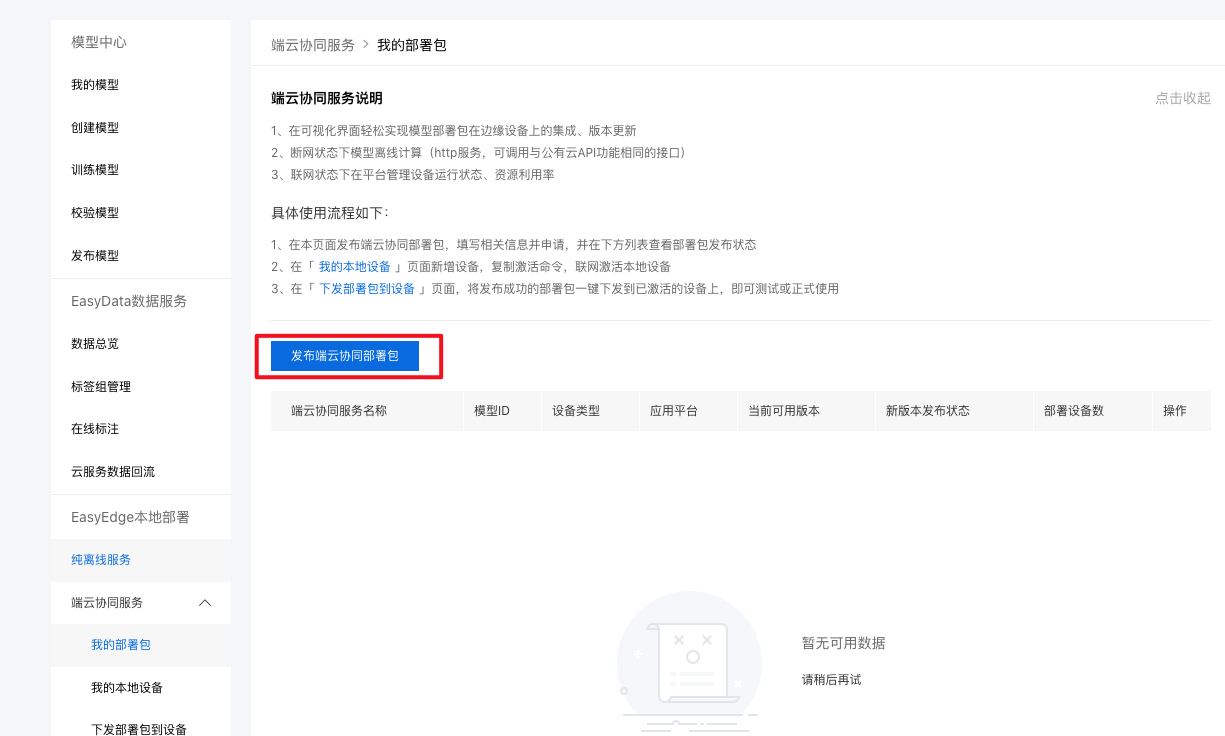1225x736 pixels.
Task: Click the 暂无可用数据 empty-state message
Action: click(843, 643)
